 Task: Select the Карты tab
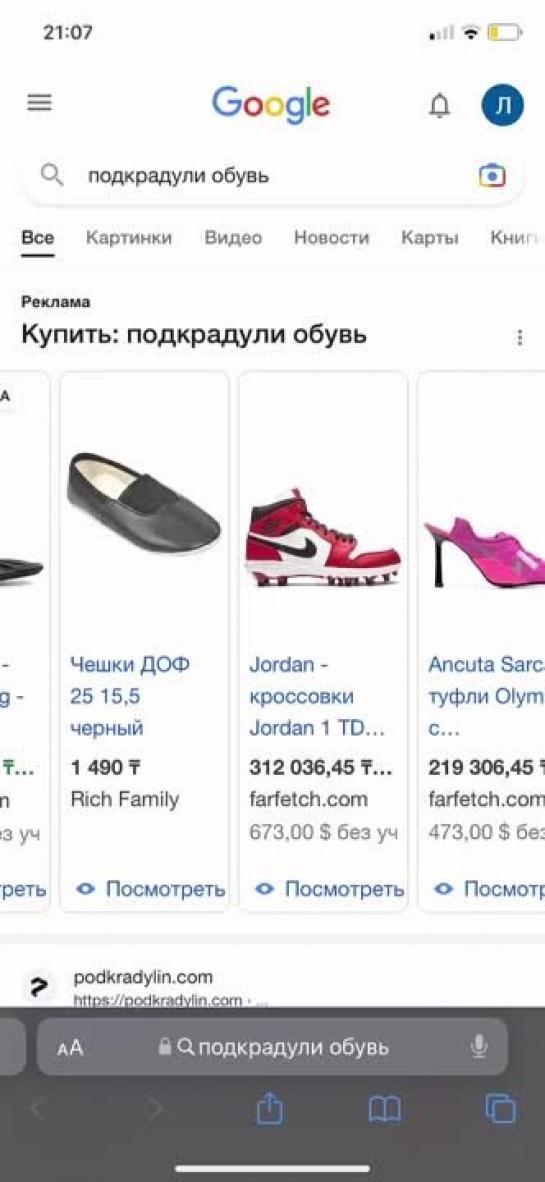pos(430,238)
